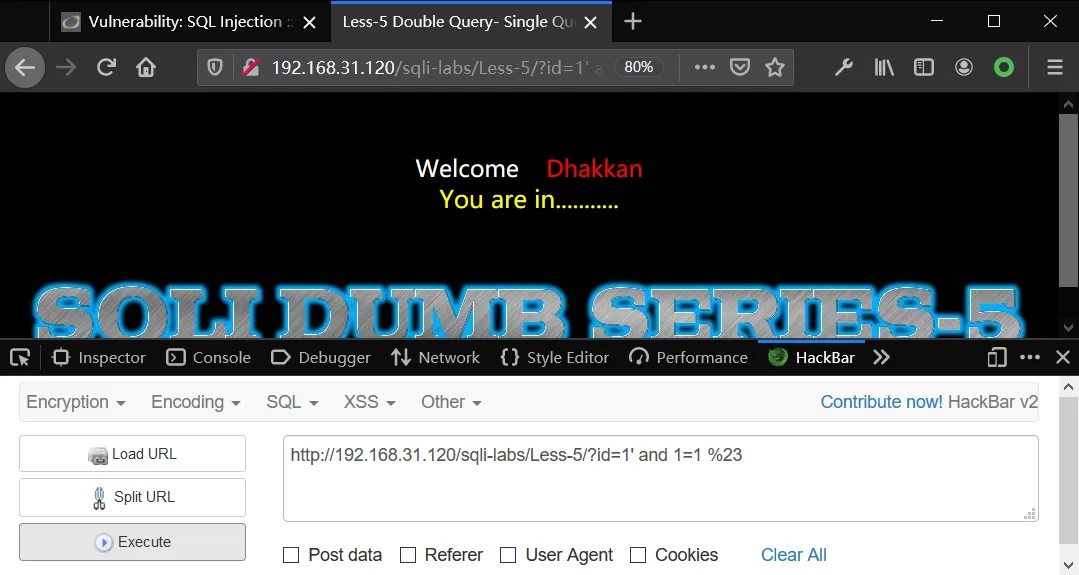Viewport: 1079px width, 575px height.
Task: Switch to Vulnerability: SQL Injection tab
Action: point(186,22)
